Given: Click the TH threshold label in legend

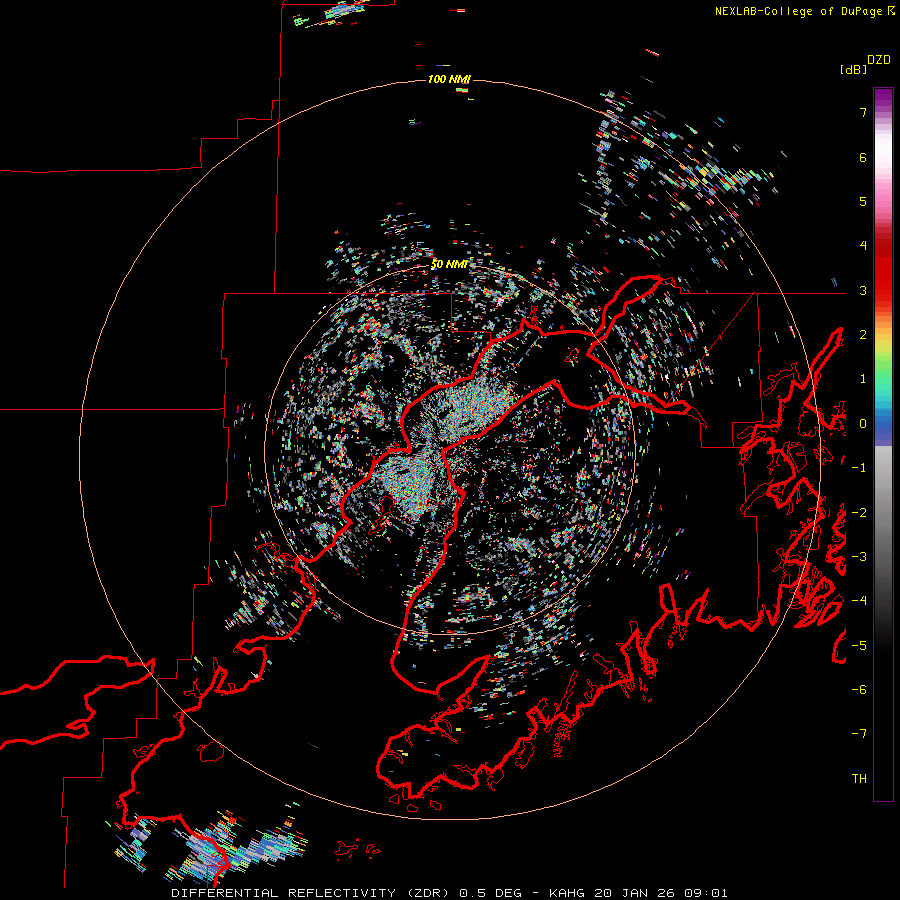Looking at the screenshot, I should [859, 778].
